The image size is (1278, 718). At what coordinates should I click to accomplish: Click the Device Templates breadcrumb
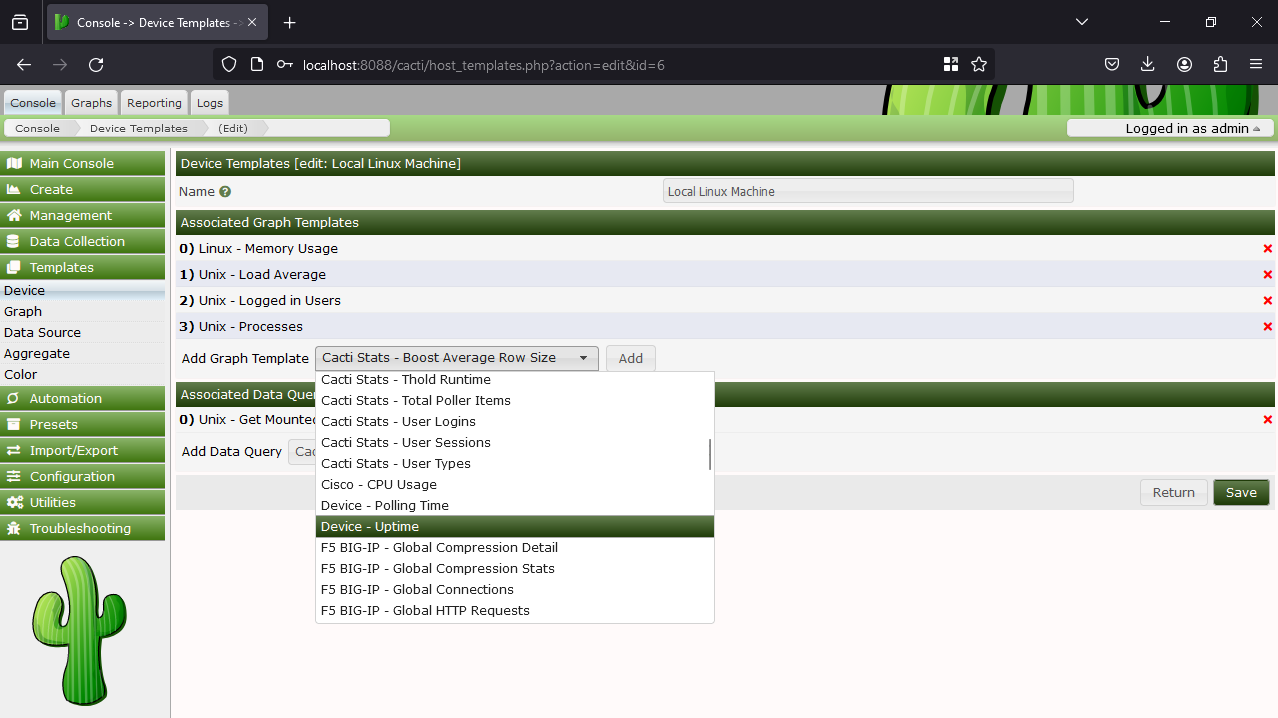coord(139,128)
